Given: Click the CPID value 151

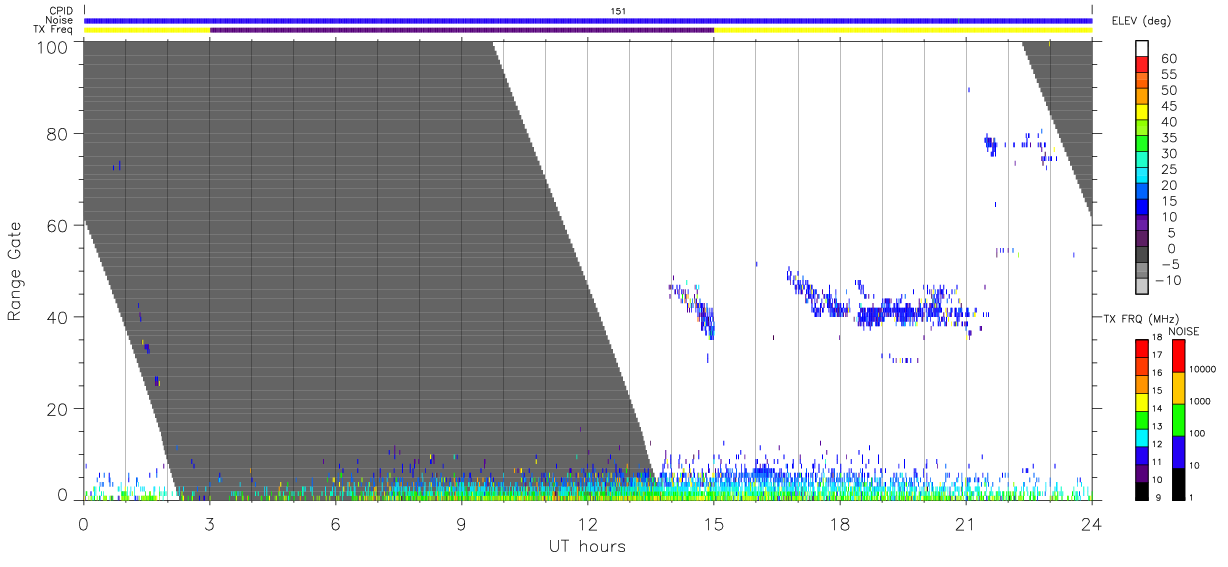Looking at the screenshot, I should (618, 11).
